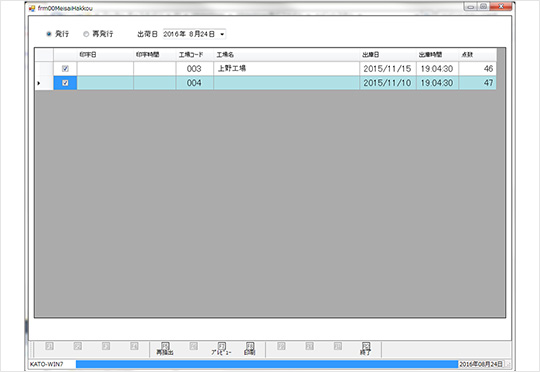
Task: Click the 再抽出 function key button
Action: 165,349
